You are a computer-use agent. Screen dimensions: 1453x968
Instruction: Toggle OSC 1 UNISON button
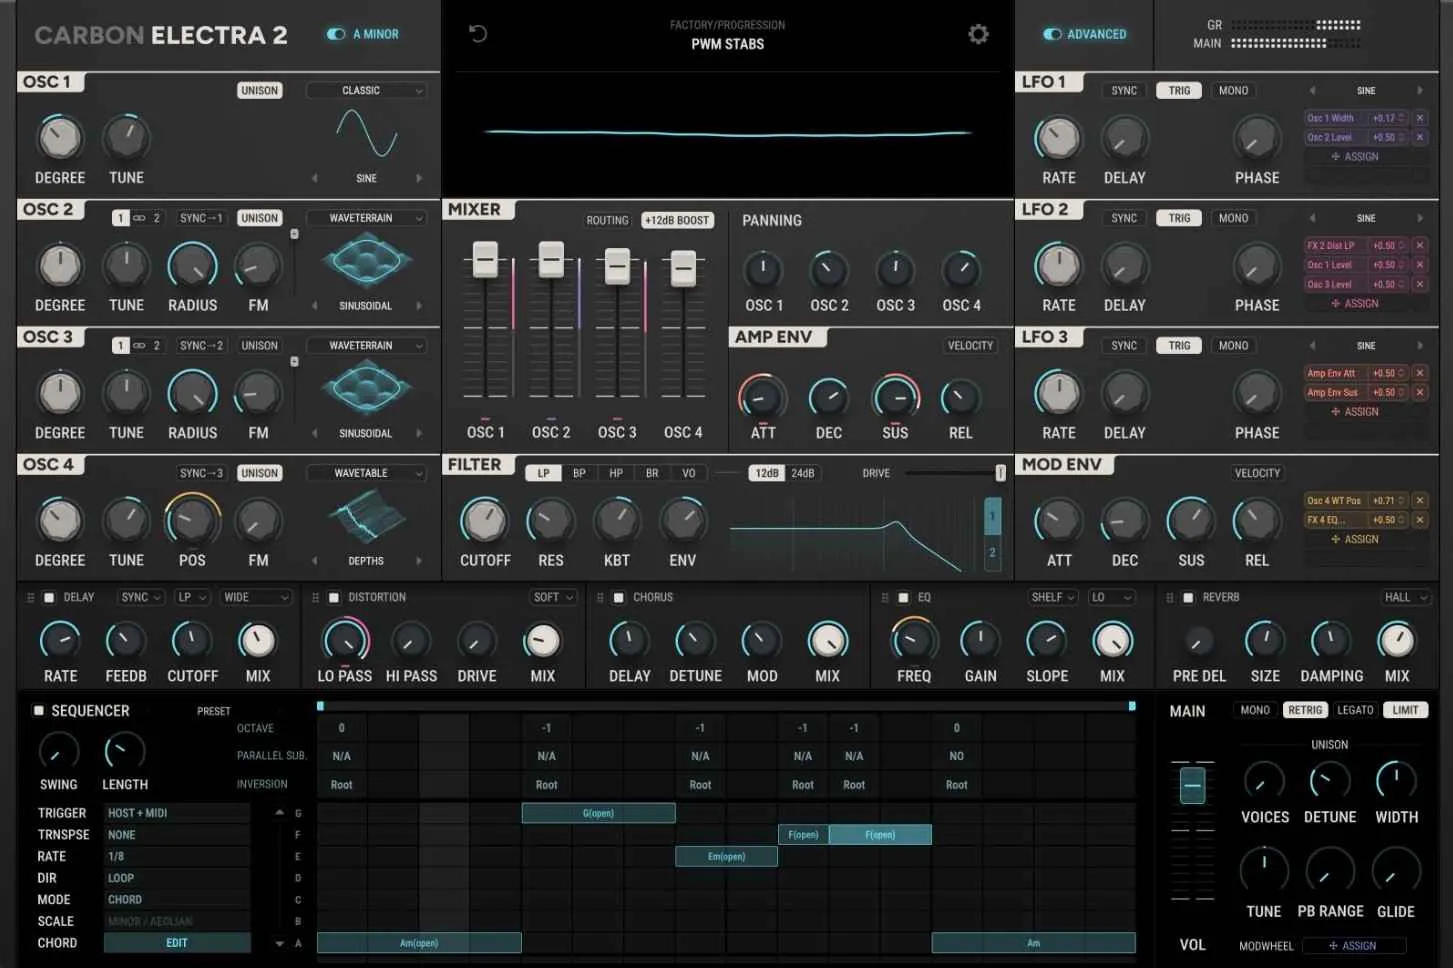(259, 90)
